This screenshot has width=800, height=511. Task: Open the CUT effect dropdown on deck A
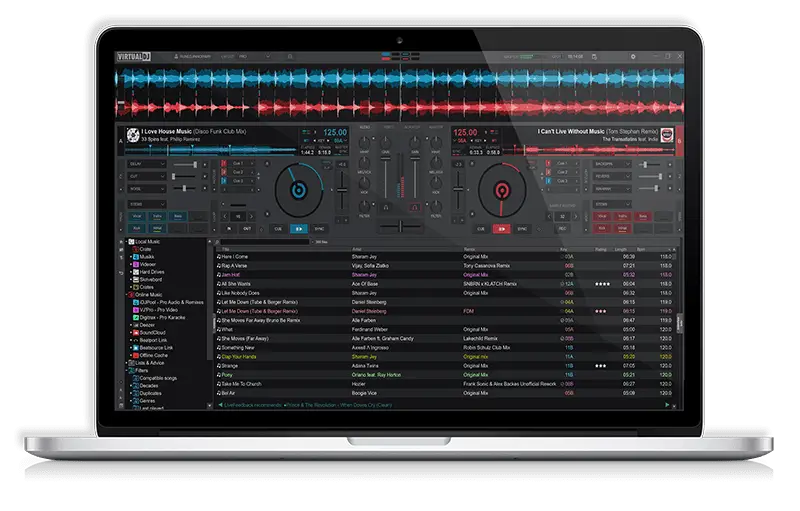pos(146,176)
